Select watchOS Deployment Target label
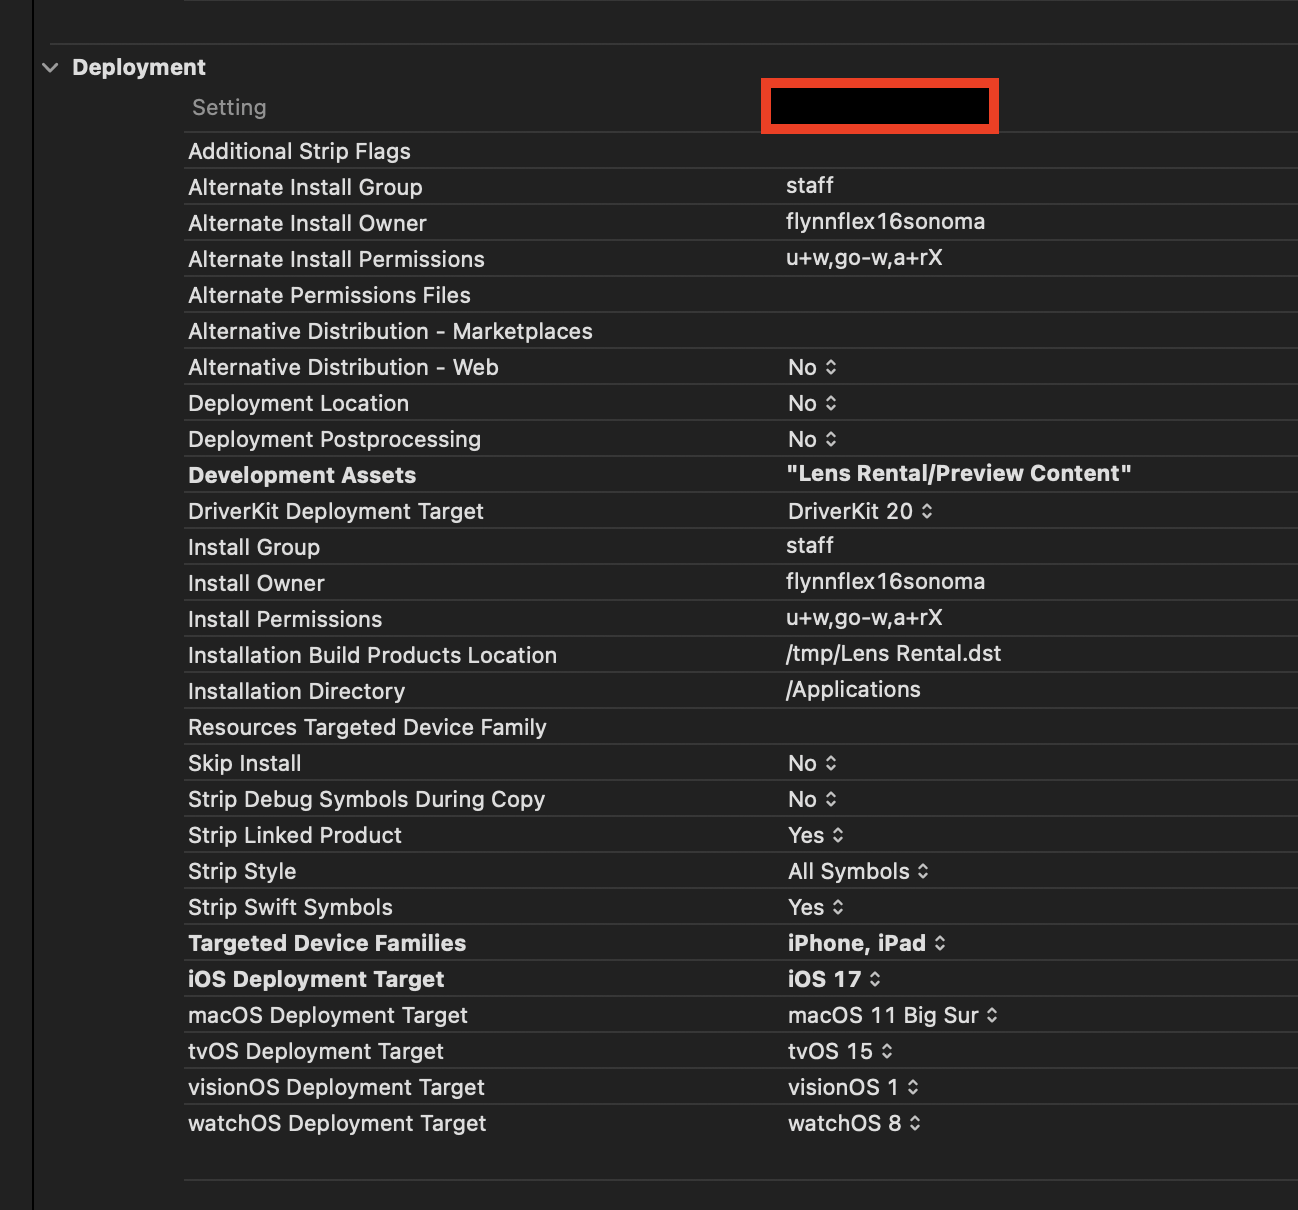1298x1210 pixels. click(x=337, y=1124)
